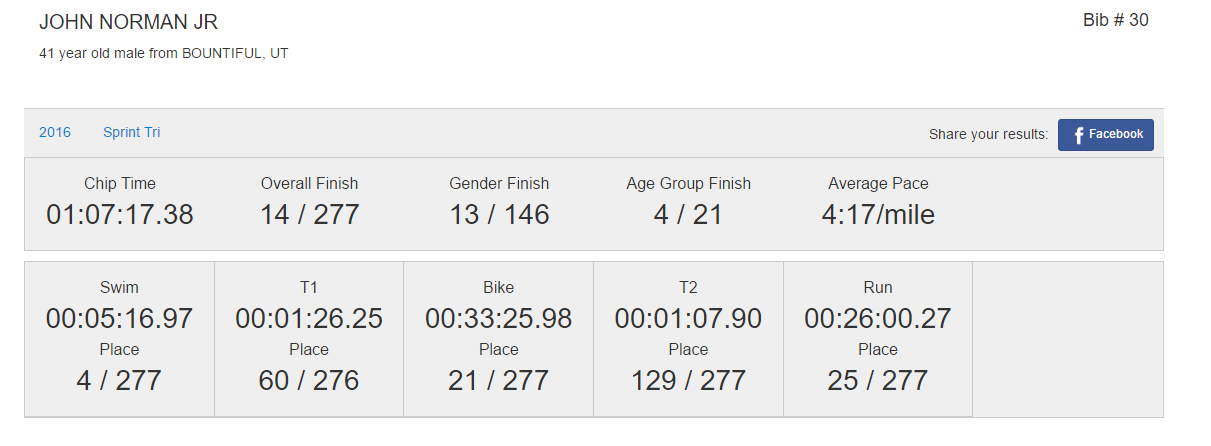Viewport: 1211px width, 446px height.
Task: Select the Bike split time 00:33:25.98
Action: click(x=499, y=319)
